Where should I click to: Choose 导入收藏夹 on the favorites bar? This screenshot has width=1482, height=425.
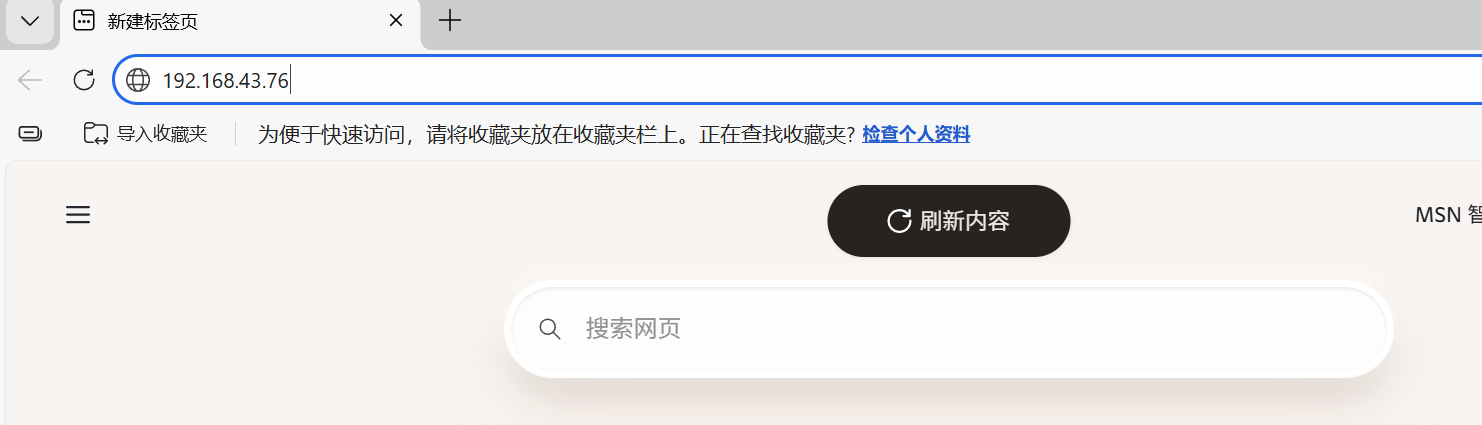tap(146, 133)
